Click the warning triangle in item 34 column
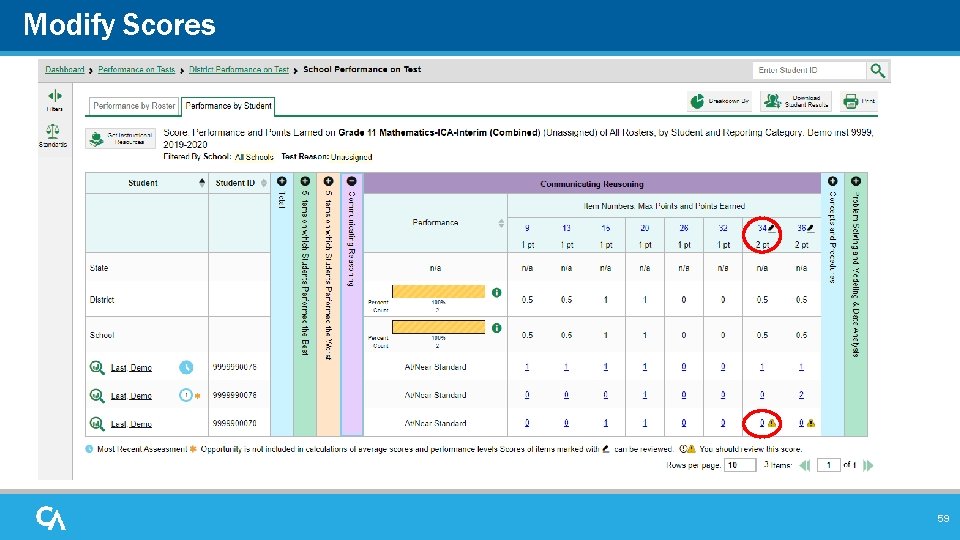 [771, 423]
